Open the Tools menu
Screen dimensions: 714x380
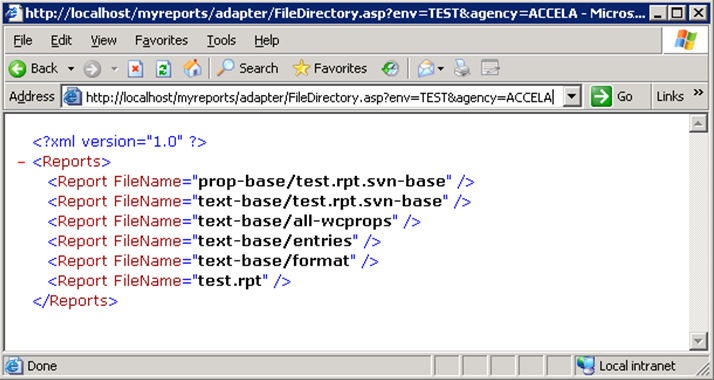pos(221,41)
